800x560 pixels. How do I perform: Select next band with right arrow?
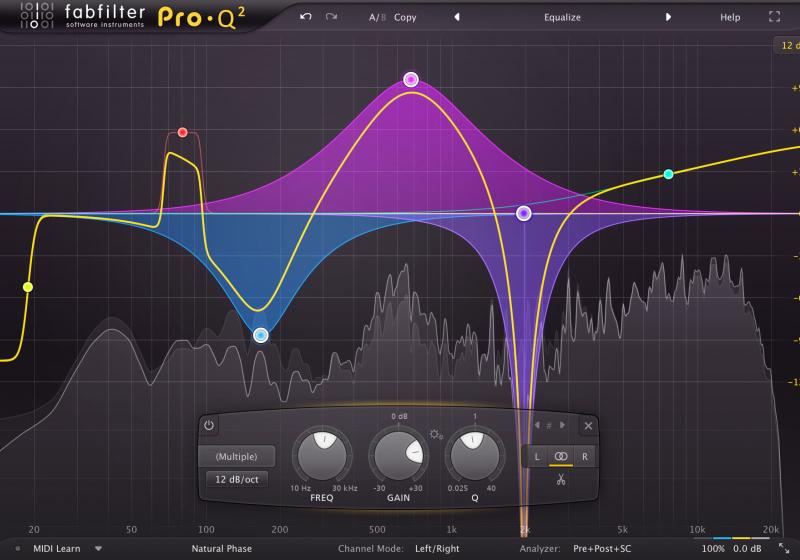click(562, 425)
